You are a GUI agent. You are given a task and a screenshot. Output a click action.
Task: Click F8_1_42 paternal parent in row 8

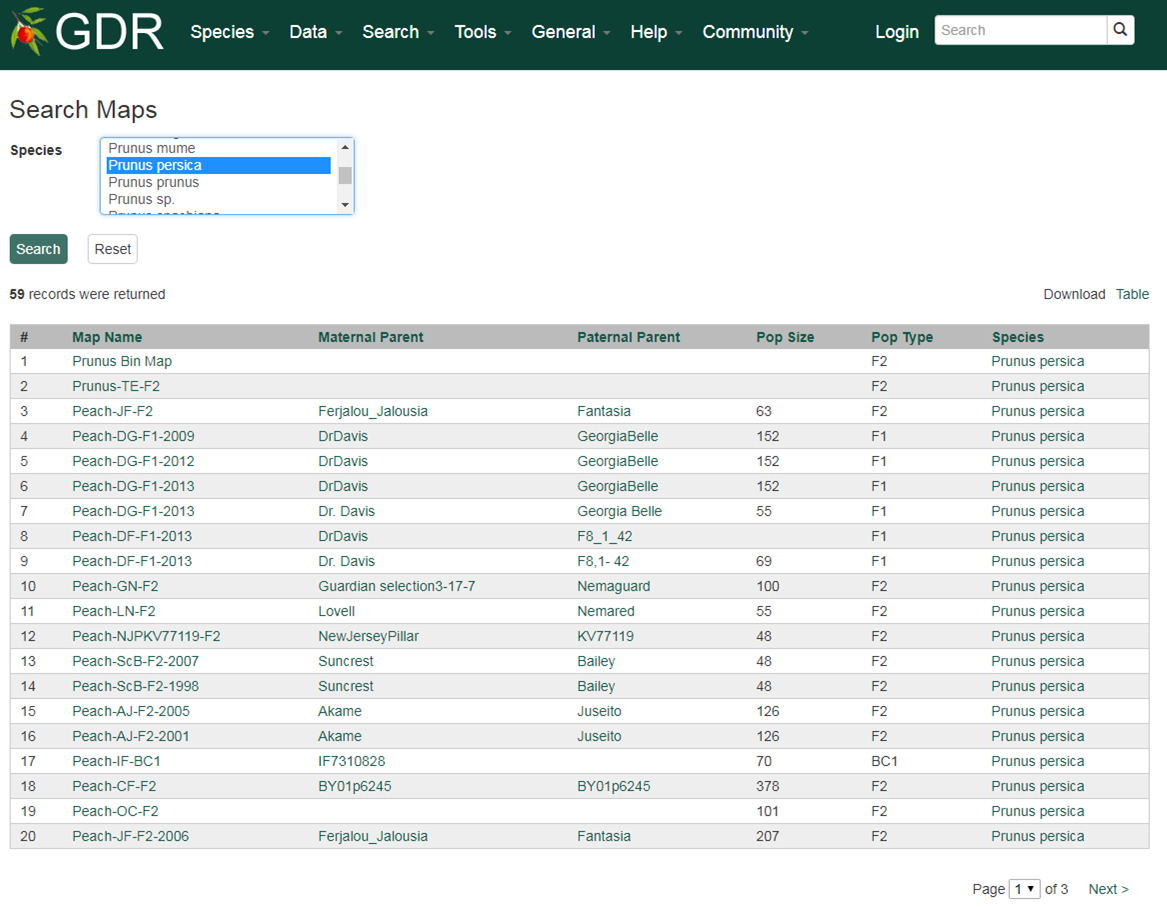604,536
